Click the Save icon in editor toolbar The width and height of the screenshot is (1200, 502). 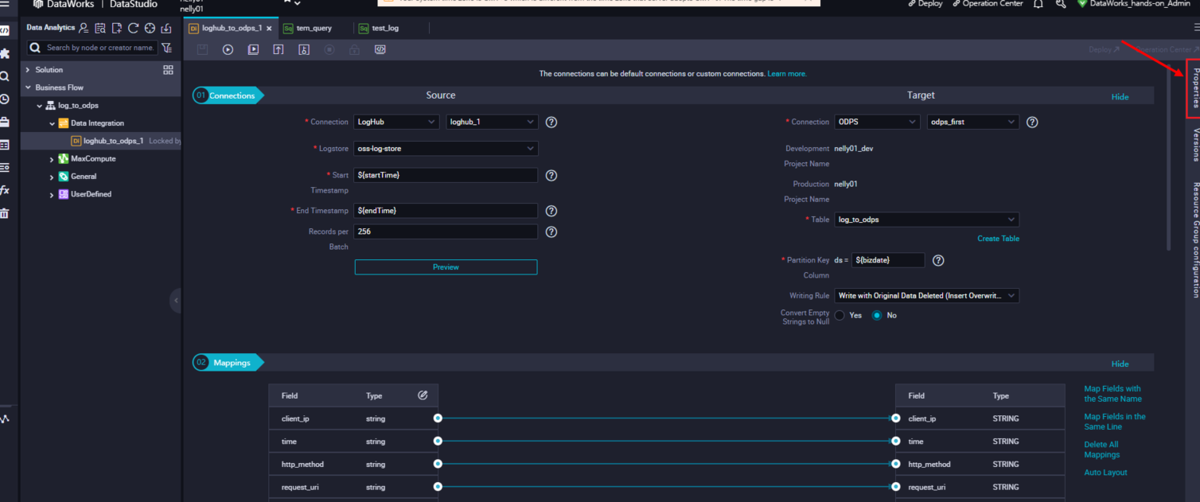pyautogui.click(x=203, y=49)
